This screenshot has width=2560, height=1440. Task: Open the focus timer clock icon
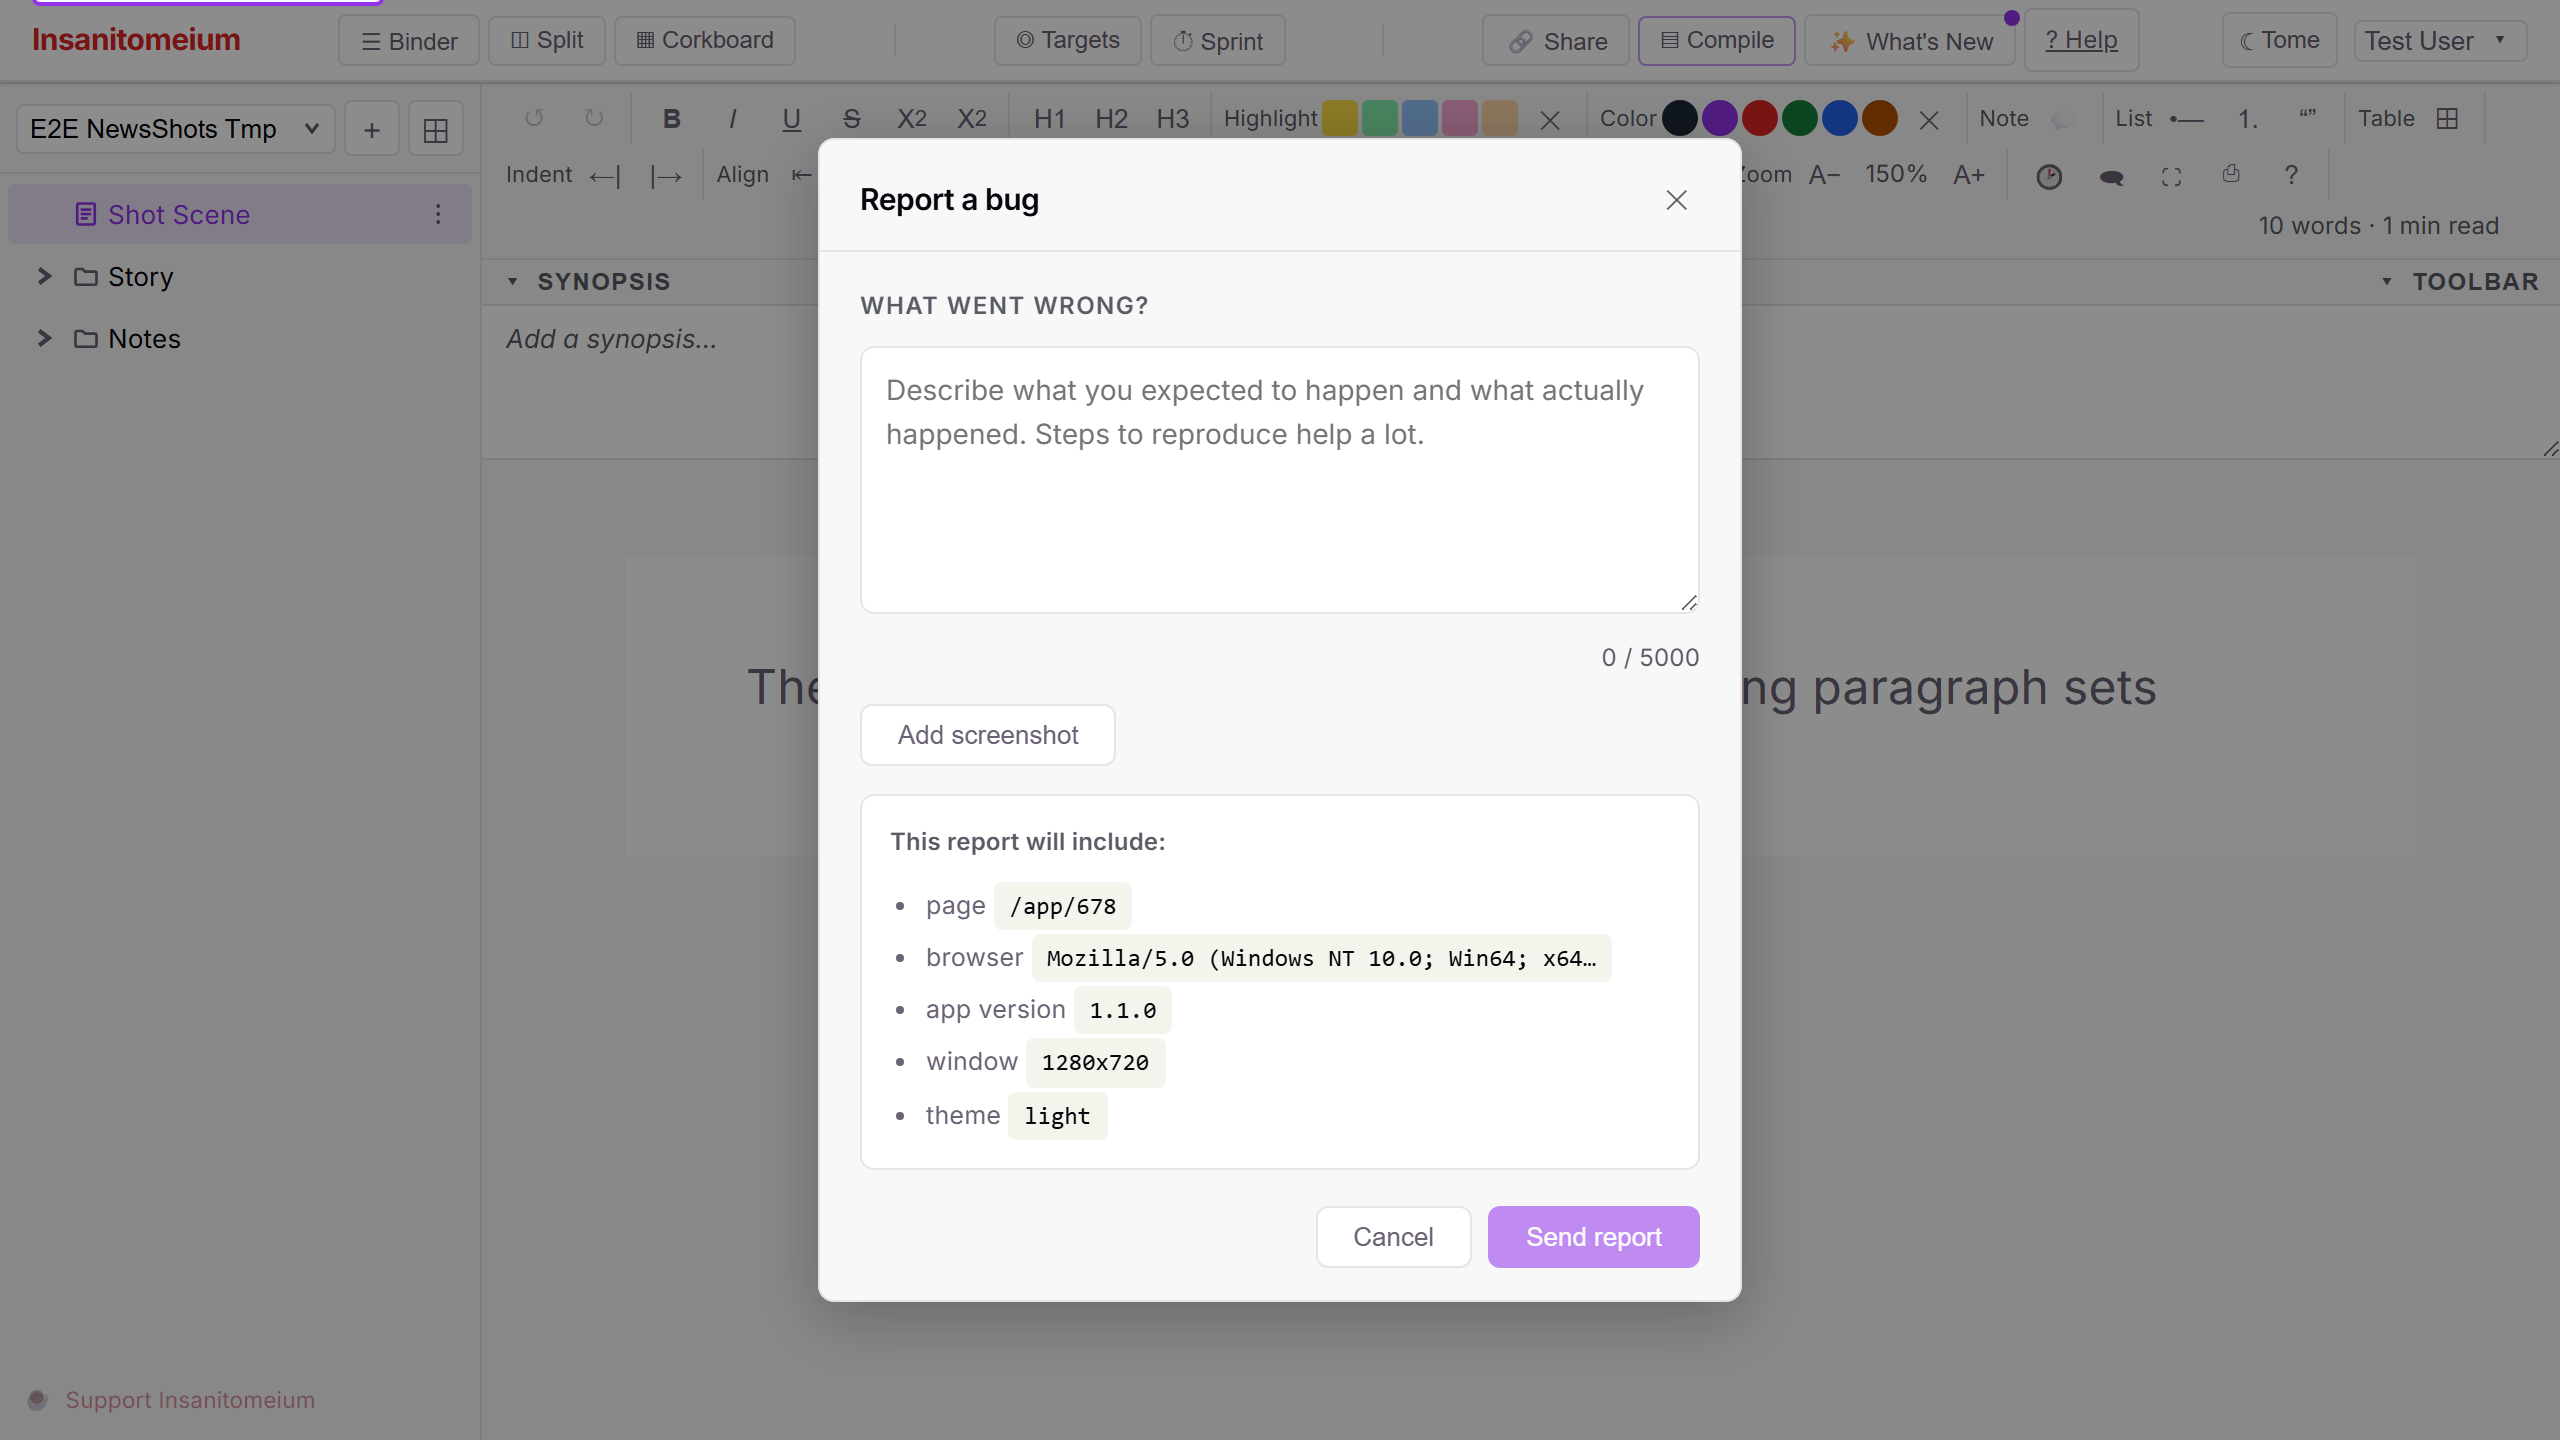pos(2049,176)
